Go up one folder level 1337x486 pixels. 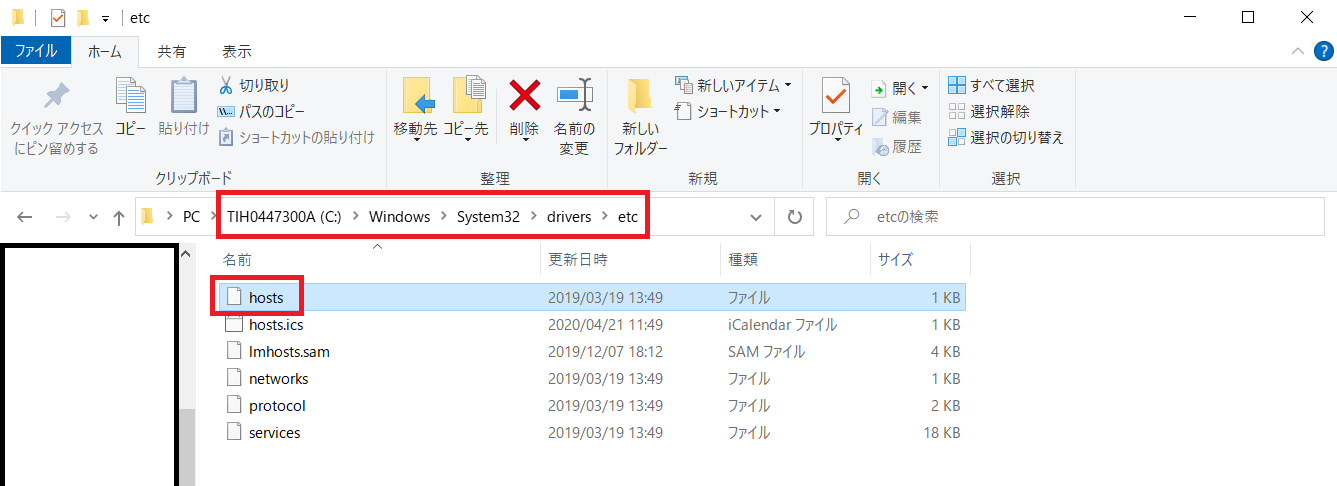pyautogui.click(x=119, y=217)
